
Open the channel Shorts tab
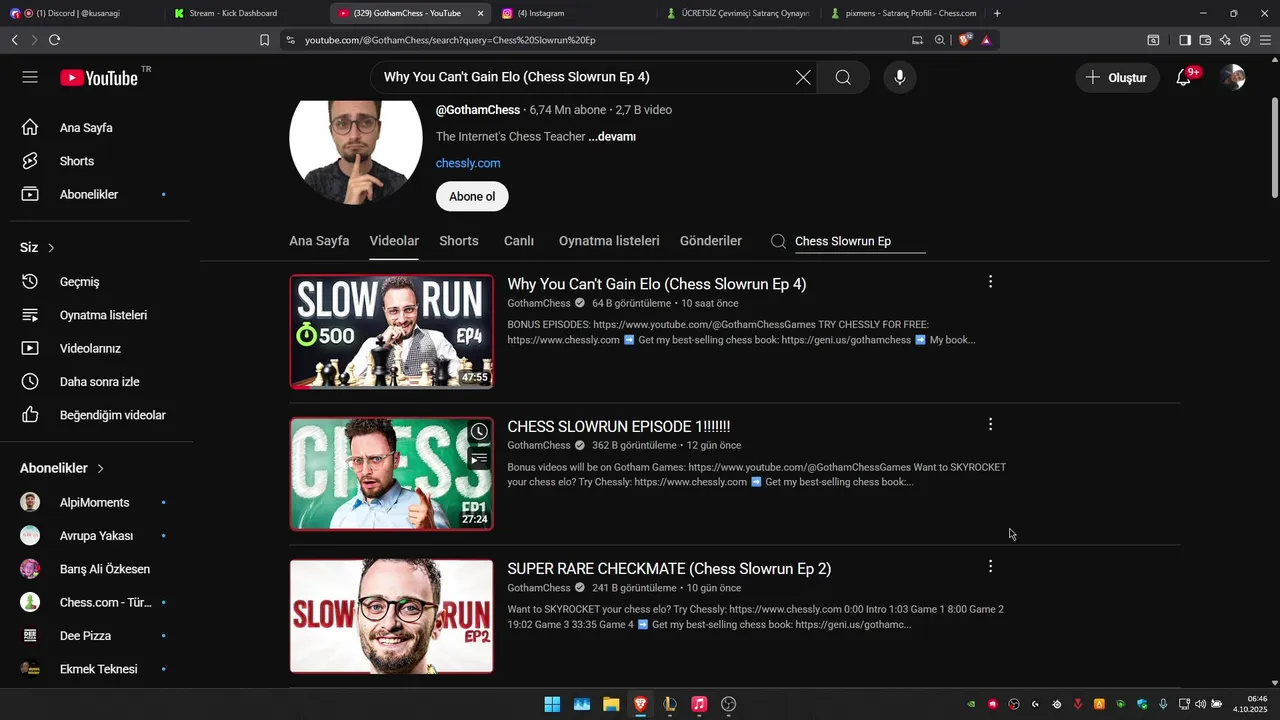(459, 241)
